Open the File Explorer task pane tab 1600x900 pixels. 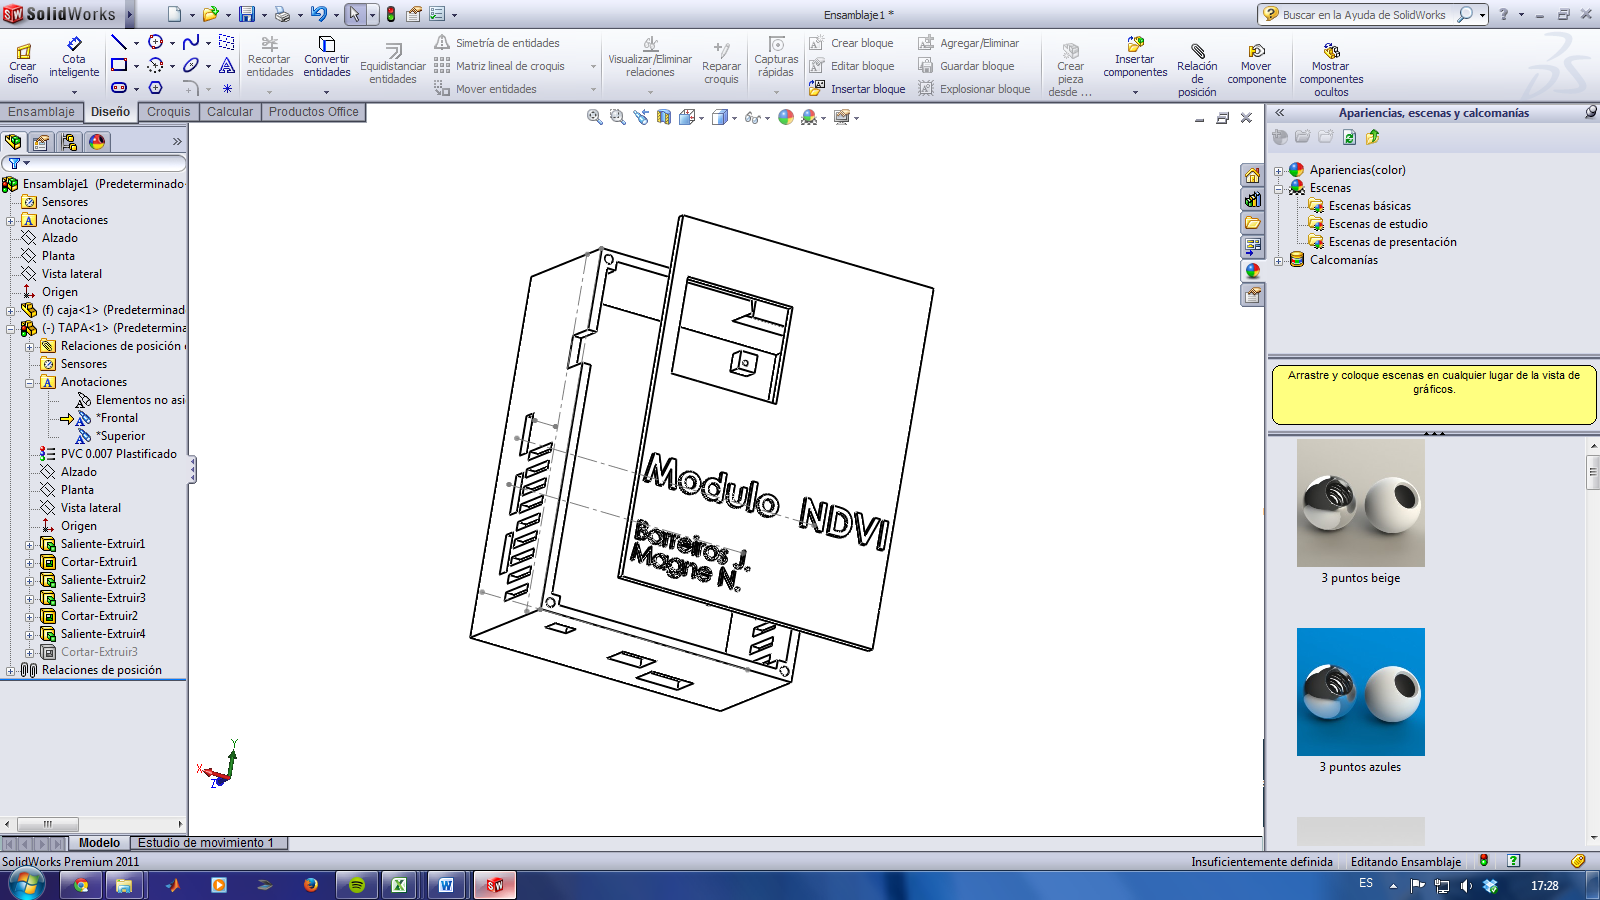click(1253, 223)
